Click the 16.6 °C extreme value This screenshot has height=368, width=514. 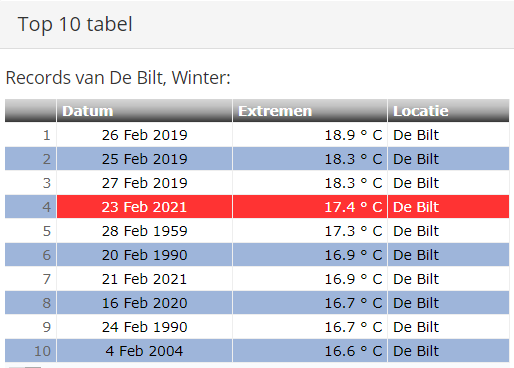[353, 351]
